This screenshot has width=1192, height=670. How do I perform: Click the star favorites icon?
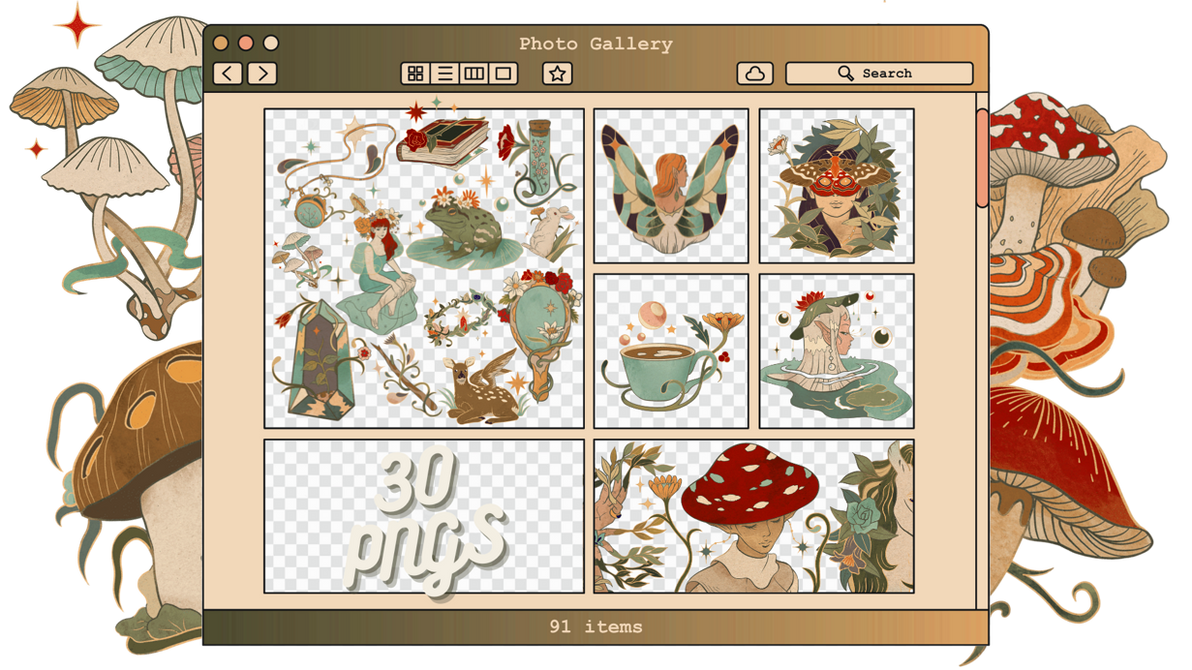point(557,73)
